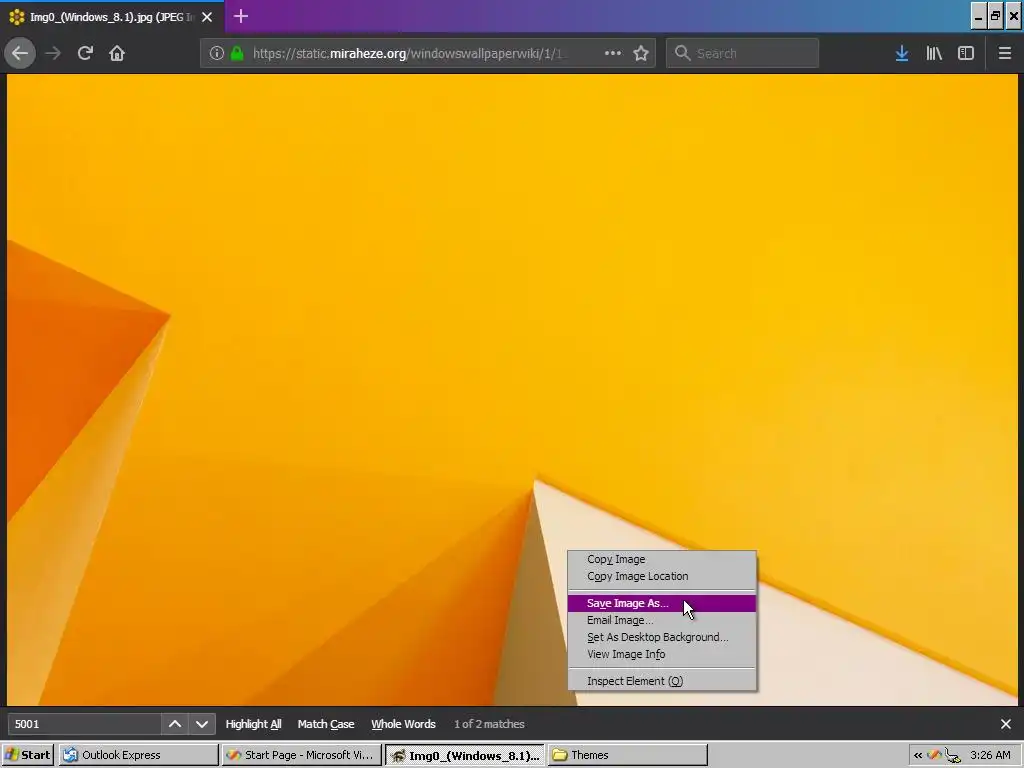Click the forward navigation arrow
This screenshot has width=1024, height=768.
tap(53, 53)
